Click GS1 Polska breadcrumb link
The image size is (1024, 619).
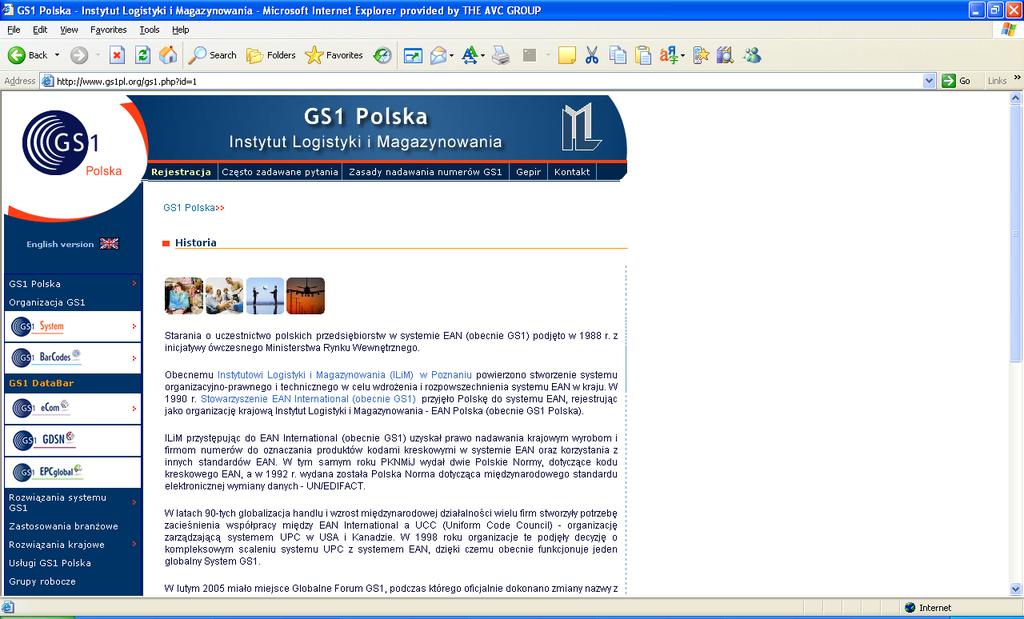coord(189,208)
